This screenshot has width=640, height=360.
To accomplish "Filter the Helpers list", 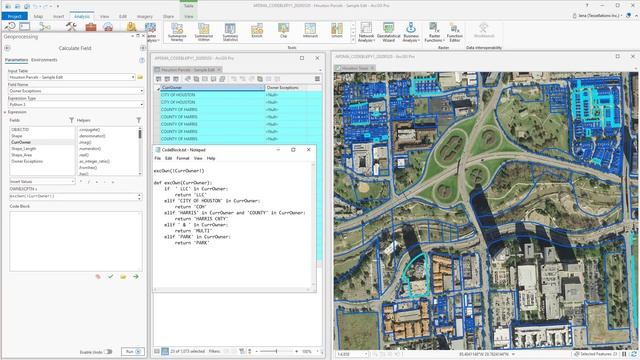I will [138, 120].
